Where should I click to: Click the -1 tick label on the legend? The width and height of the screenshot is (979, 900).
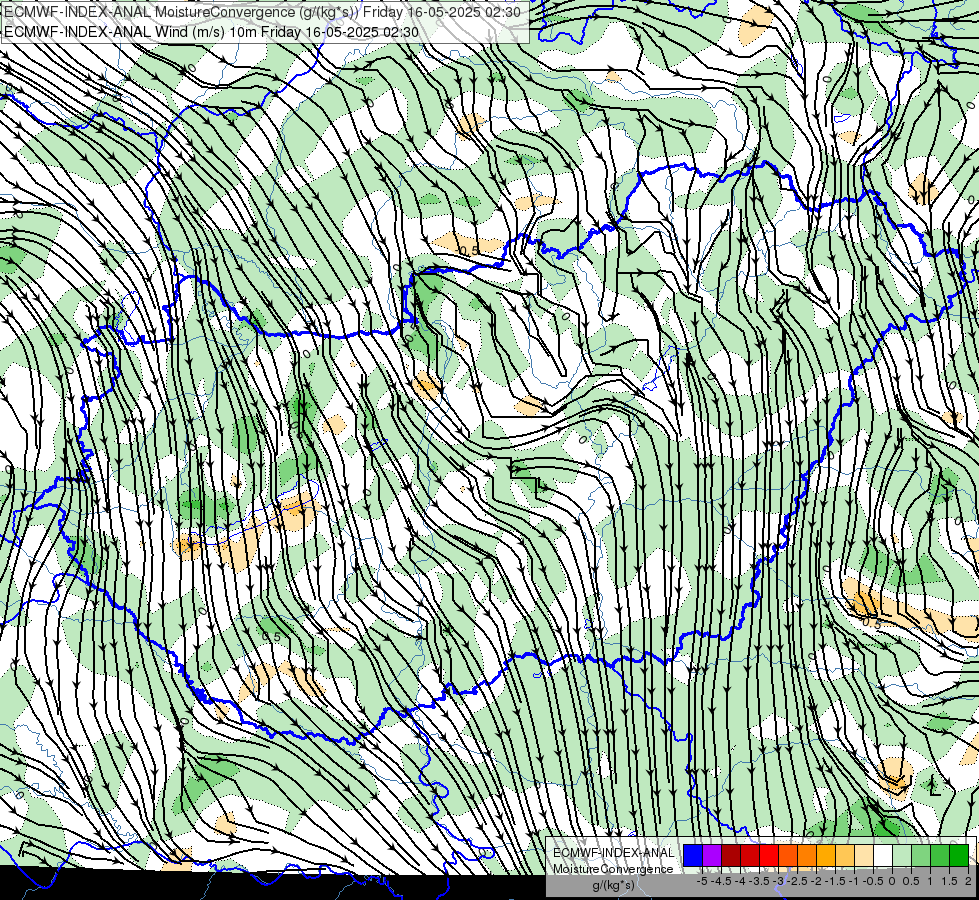(855, 881)
